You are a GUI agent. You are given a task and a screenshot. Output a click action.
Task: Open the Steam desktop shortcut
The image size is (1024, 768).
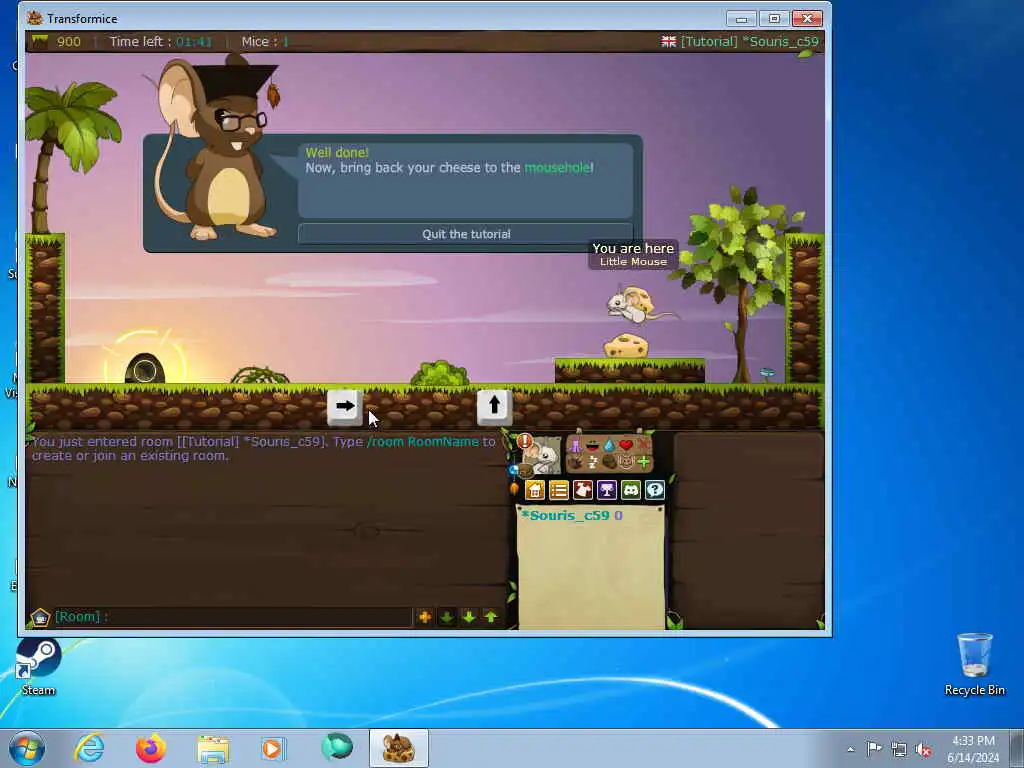click(38, 667)
